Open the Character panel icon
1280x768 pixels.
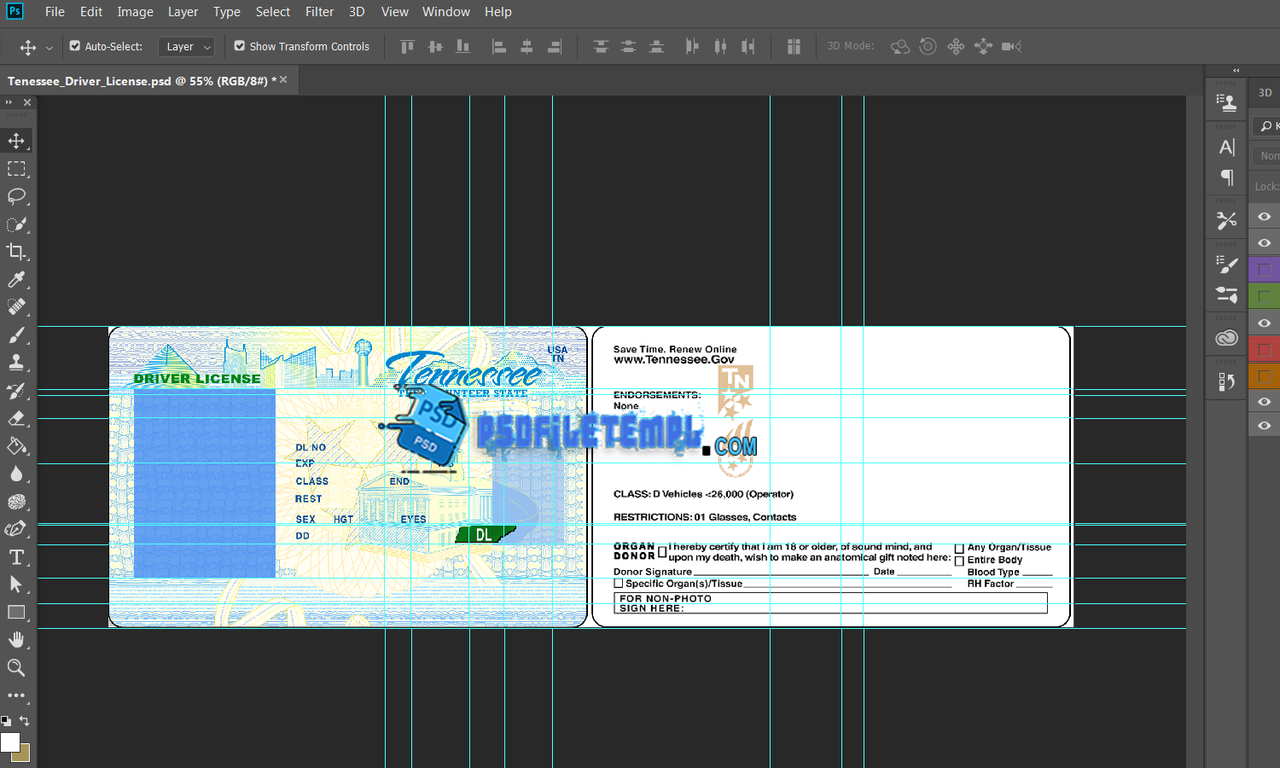(1227, 147)
